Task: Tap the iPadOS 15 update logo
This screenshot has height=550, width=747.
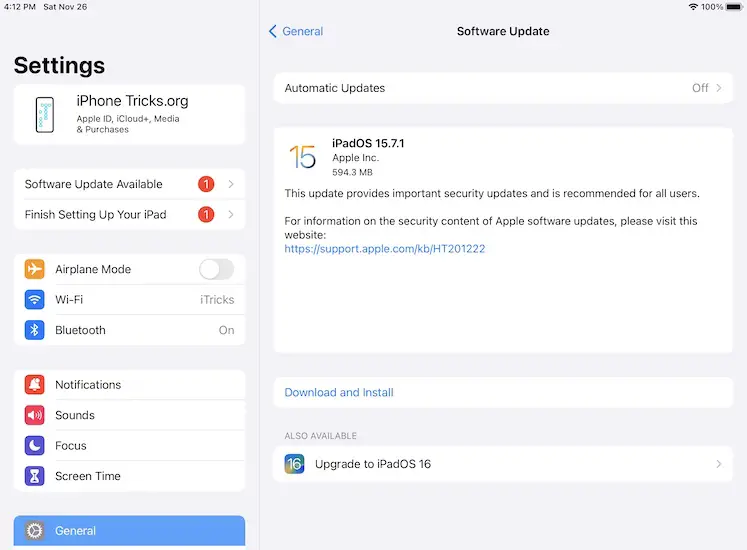Action: pos(302,157)
